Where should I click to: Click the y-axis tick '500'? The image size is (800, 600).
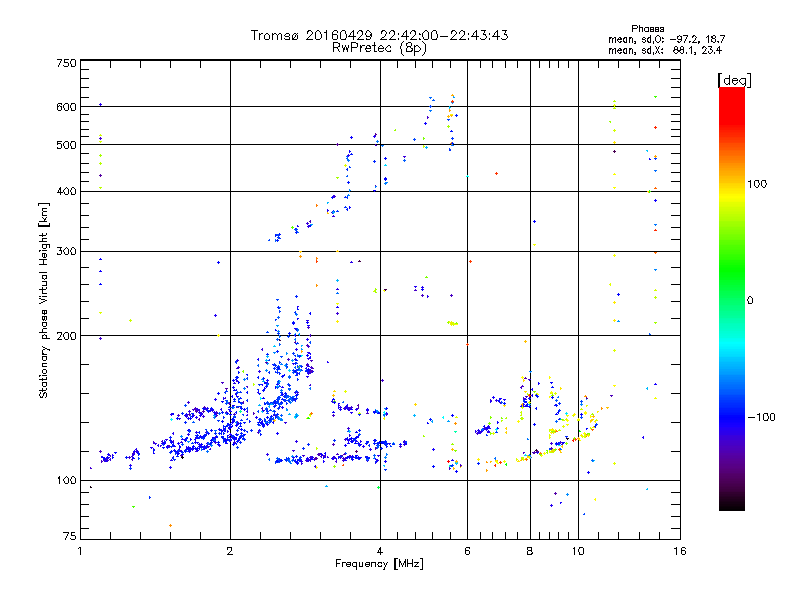click(66, 145)
